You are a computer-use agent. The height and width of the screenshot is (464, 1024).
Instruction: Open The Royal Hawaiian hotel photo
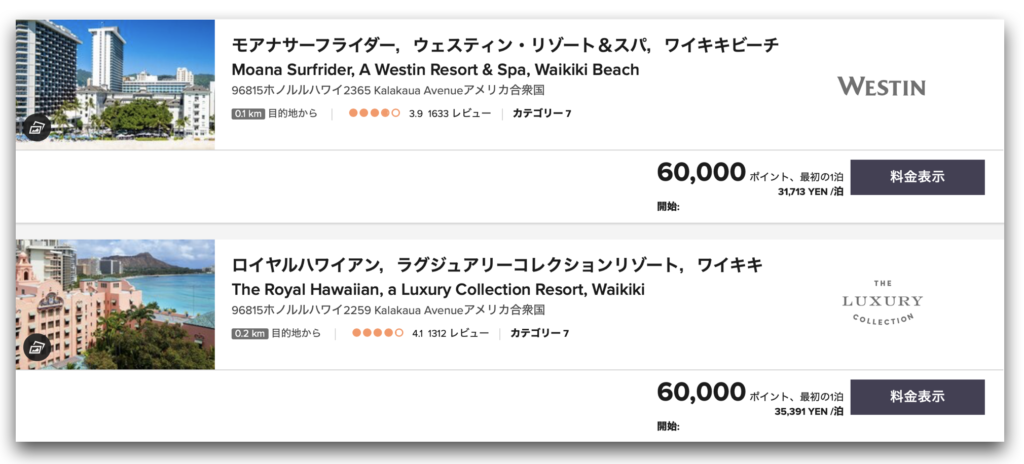(115, 304)
